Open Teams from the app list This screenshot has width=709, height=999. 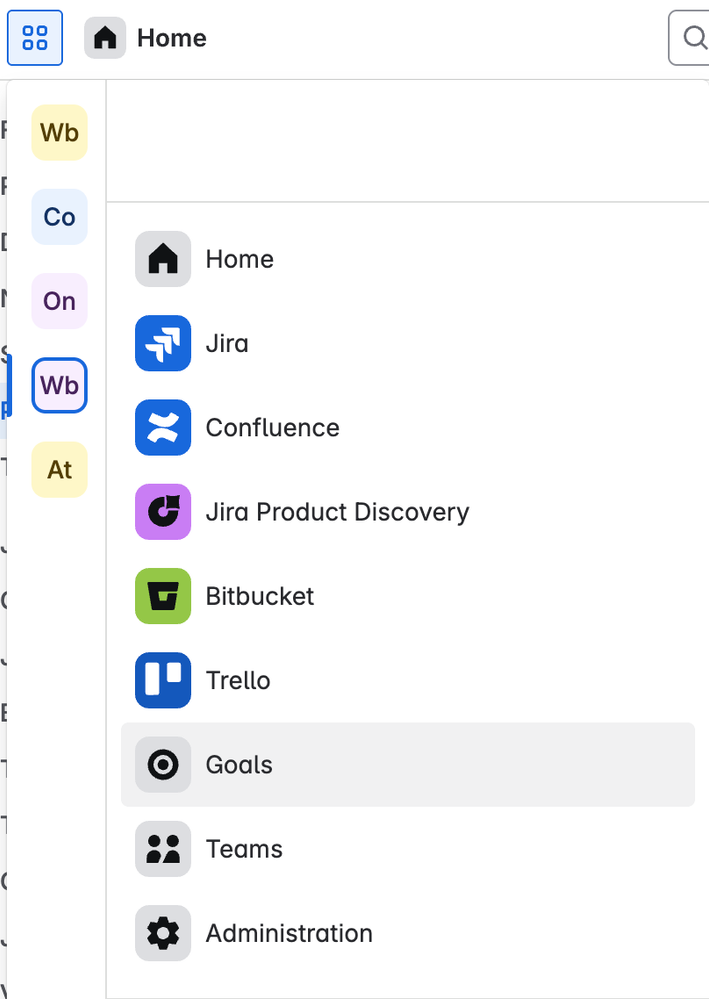pyautogui.click(x=408, y=849)
